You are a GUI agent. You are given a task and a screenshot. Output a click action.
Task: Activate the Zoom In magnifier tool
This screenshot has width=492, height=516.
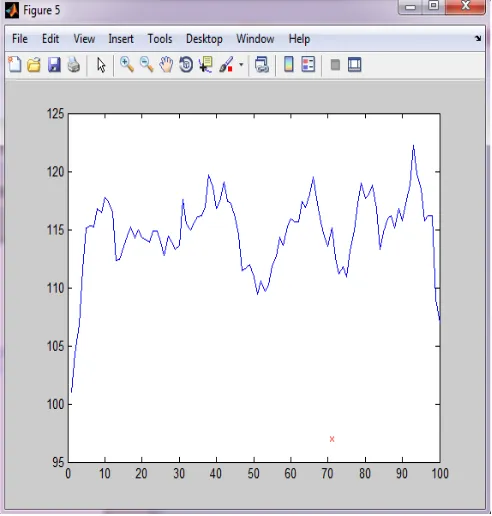127,64
